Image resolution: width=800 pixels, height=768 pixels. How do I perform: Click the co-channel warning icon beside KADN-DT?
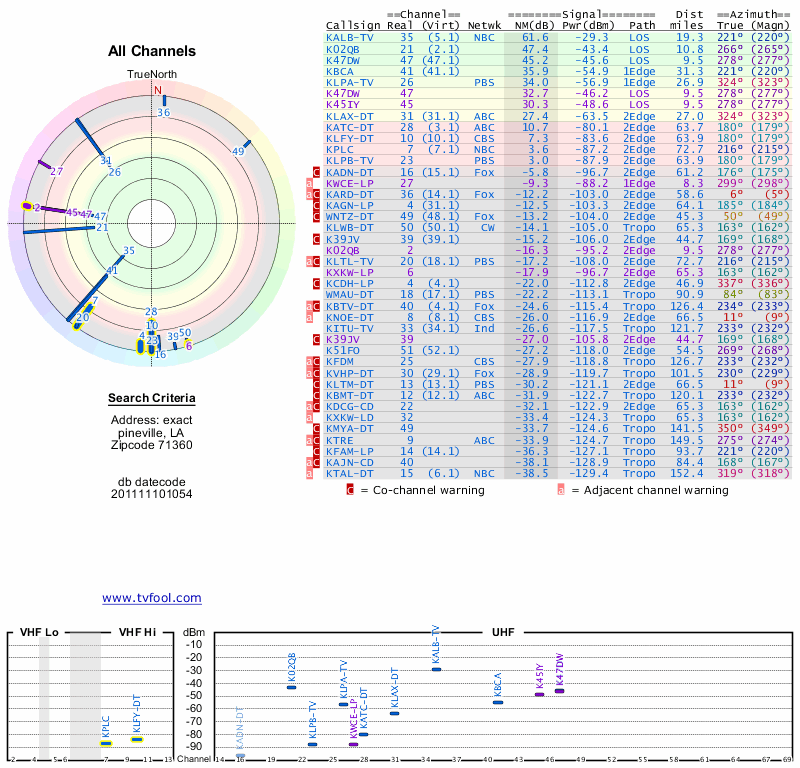point(316,172)
